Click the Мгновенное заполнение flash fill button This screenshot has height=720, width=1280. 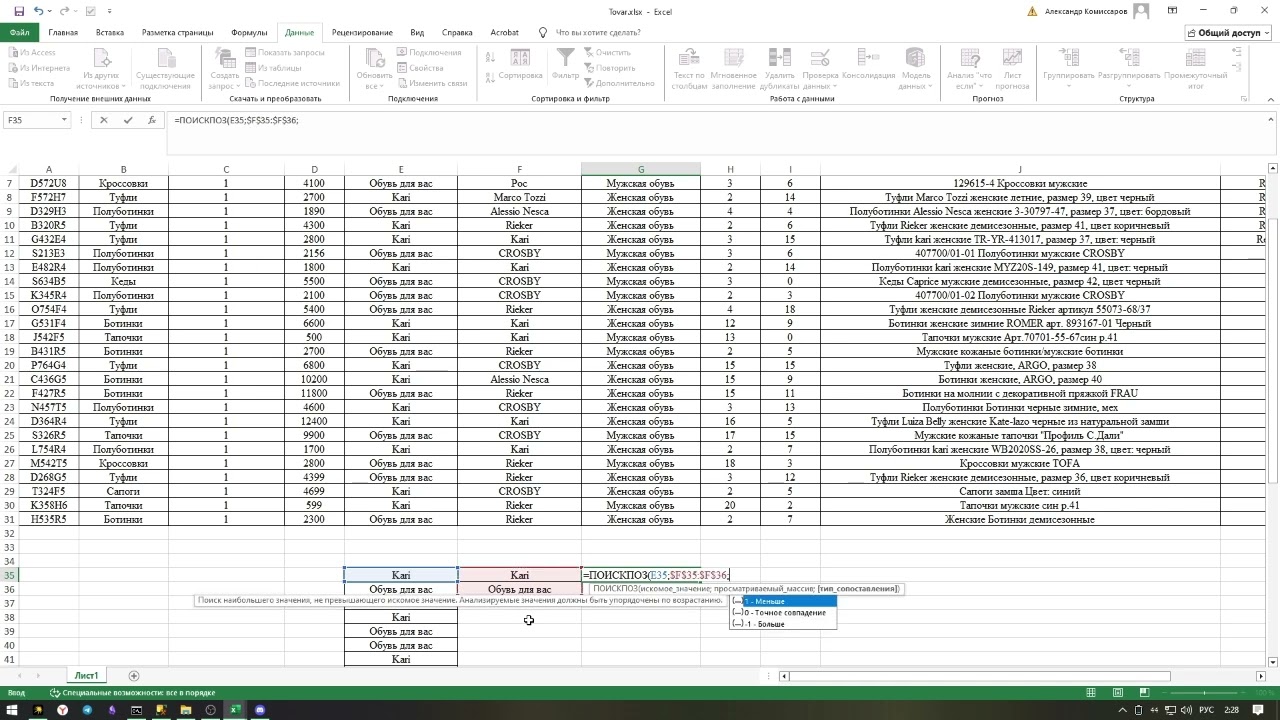point(734,68)
